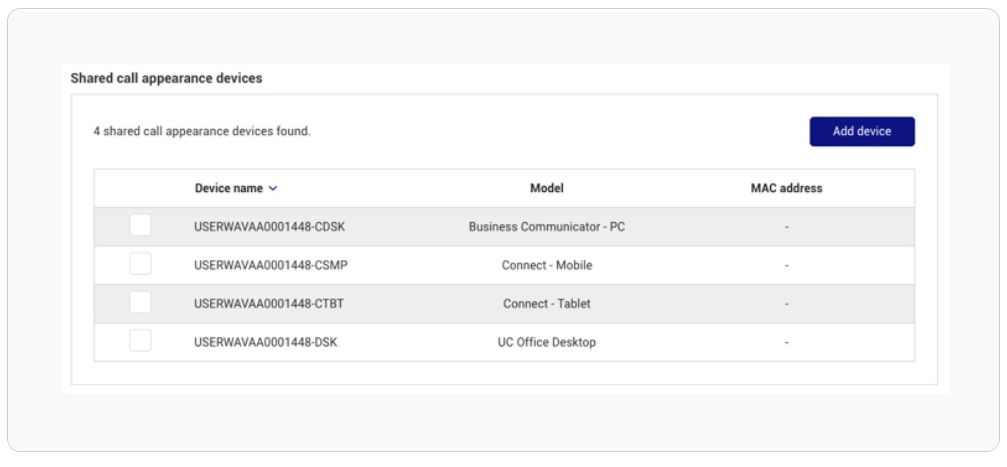Click the USERWAVAA0001448-CTBT device name
This screenshot has width=1007, height=467.
tap(269, 304)
